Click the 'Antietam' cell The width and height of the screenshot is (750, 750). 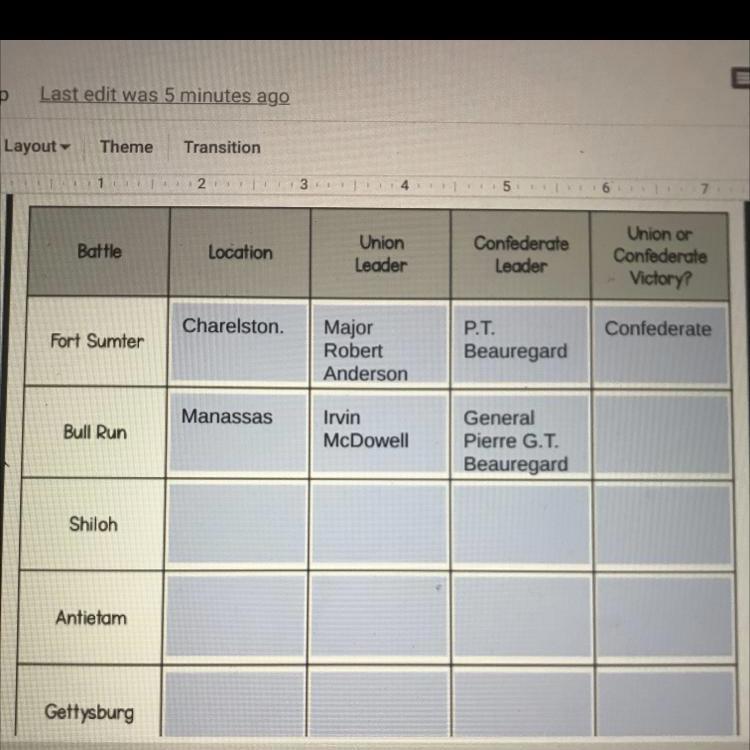click(91, 618)
